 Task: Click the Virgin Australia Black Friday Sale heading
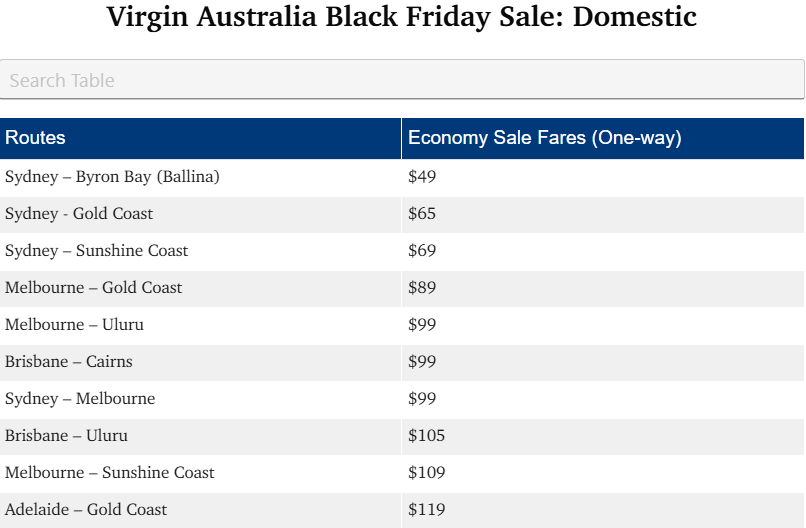coord(401,17)
